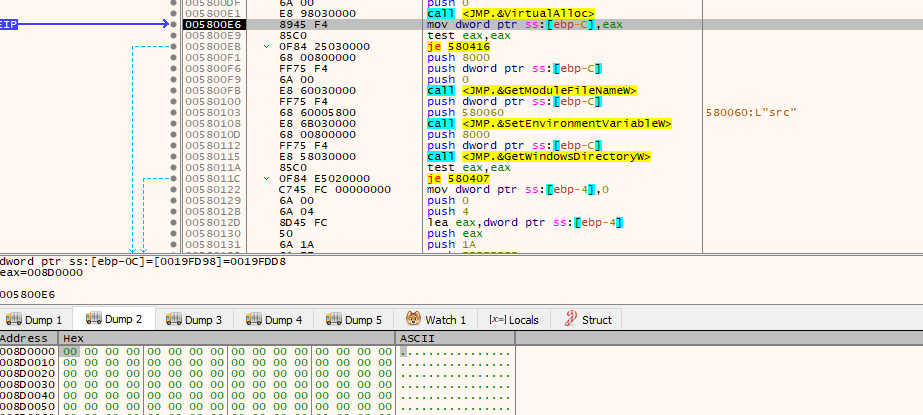Click the Hex column header
This screenshot has width=923, height=415.
227,338
